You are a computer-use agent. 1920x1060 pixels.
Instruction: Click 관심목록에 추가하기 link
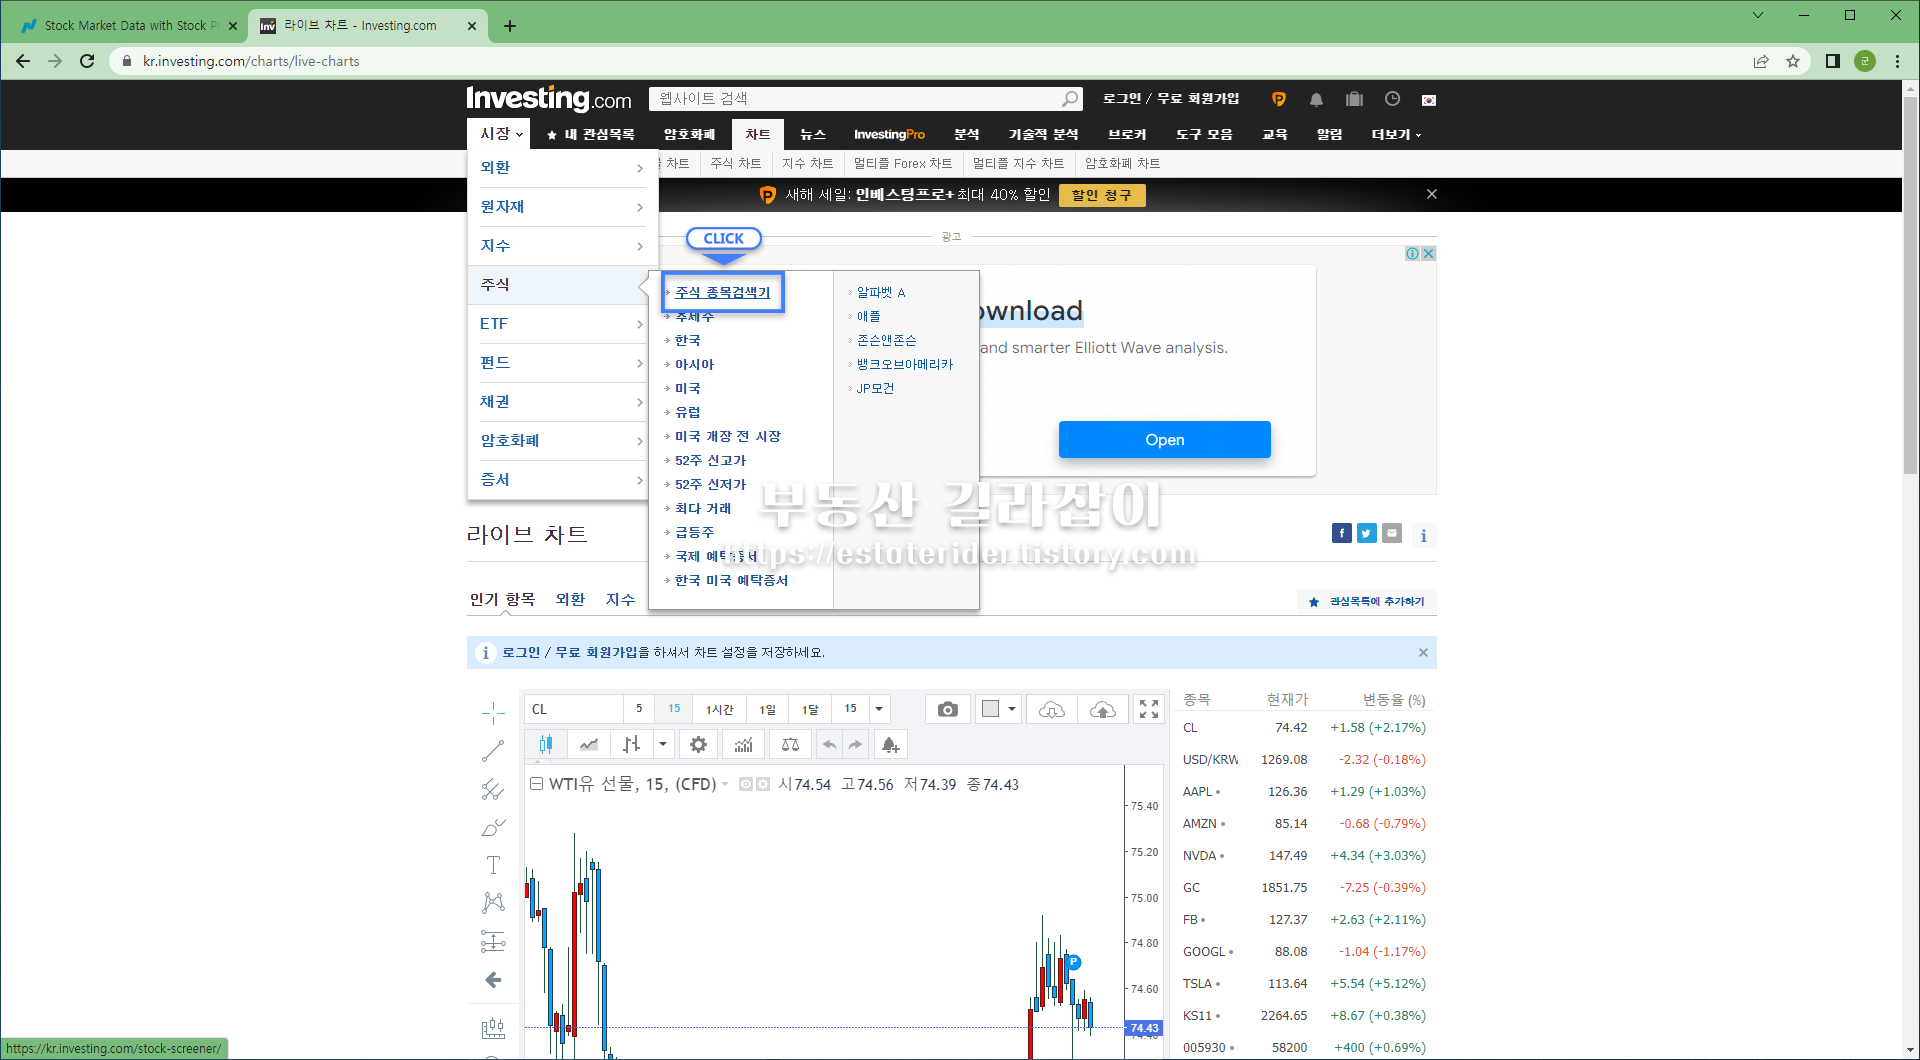[x=1367, y=601]
